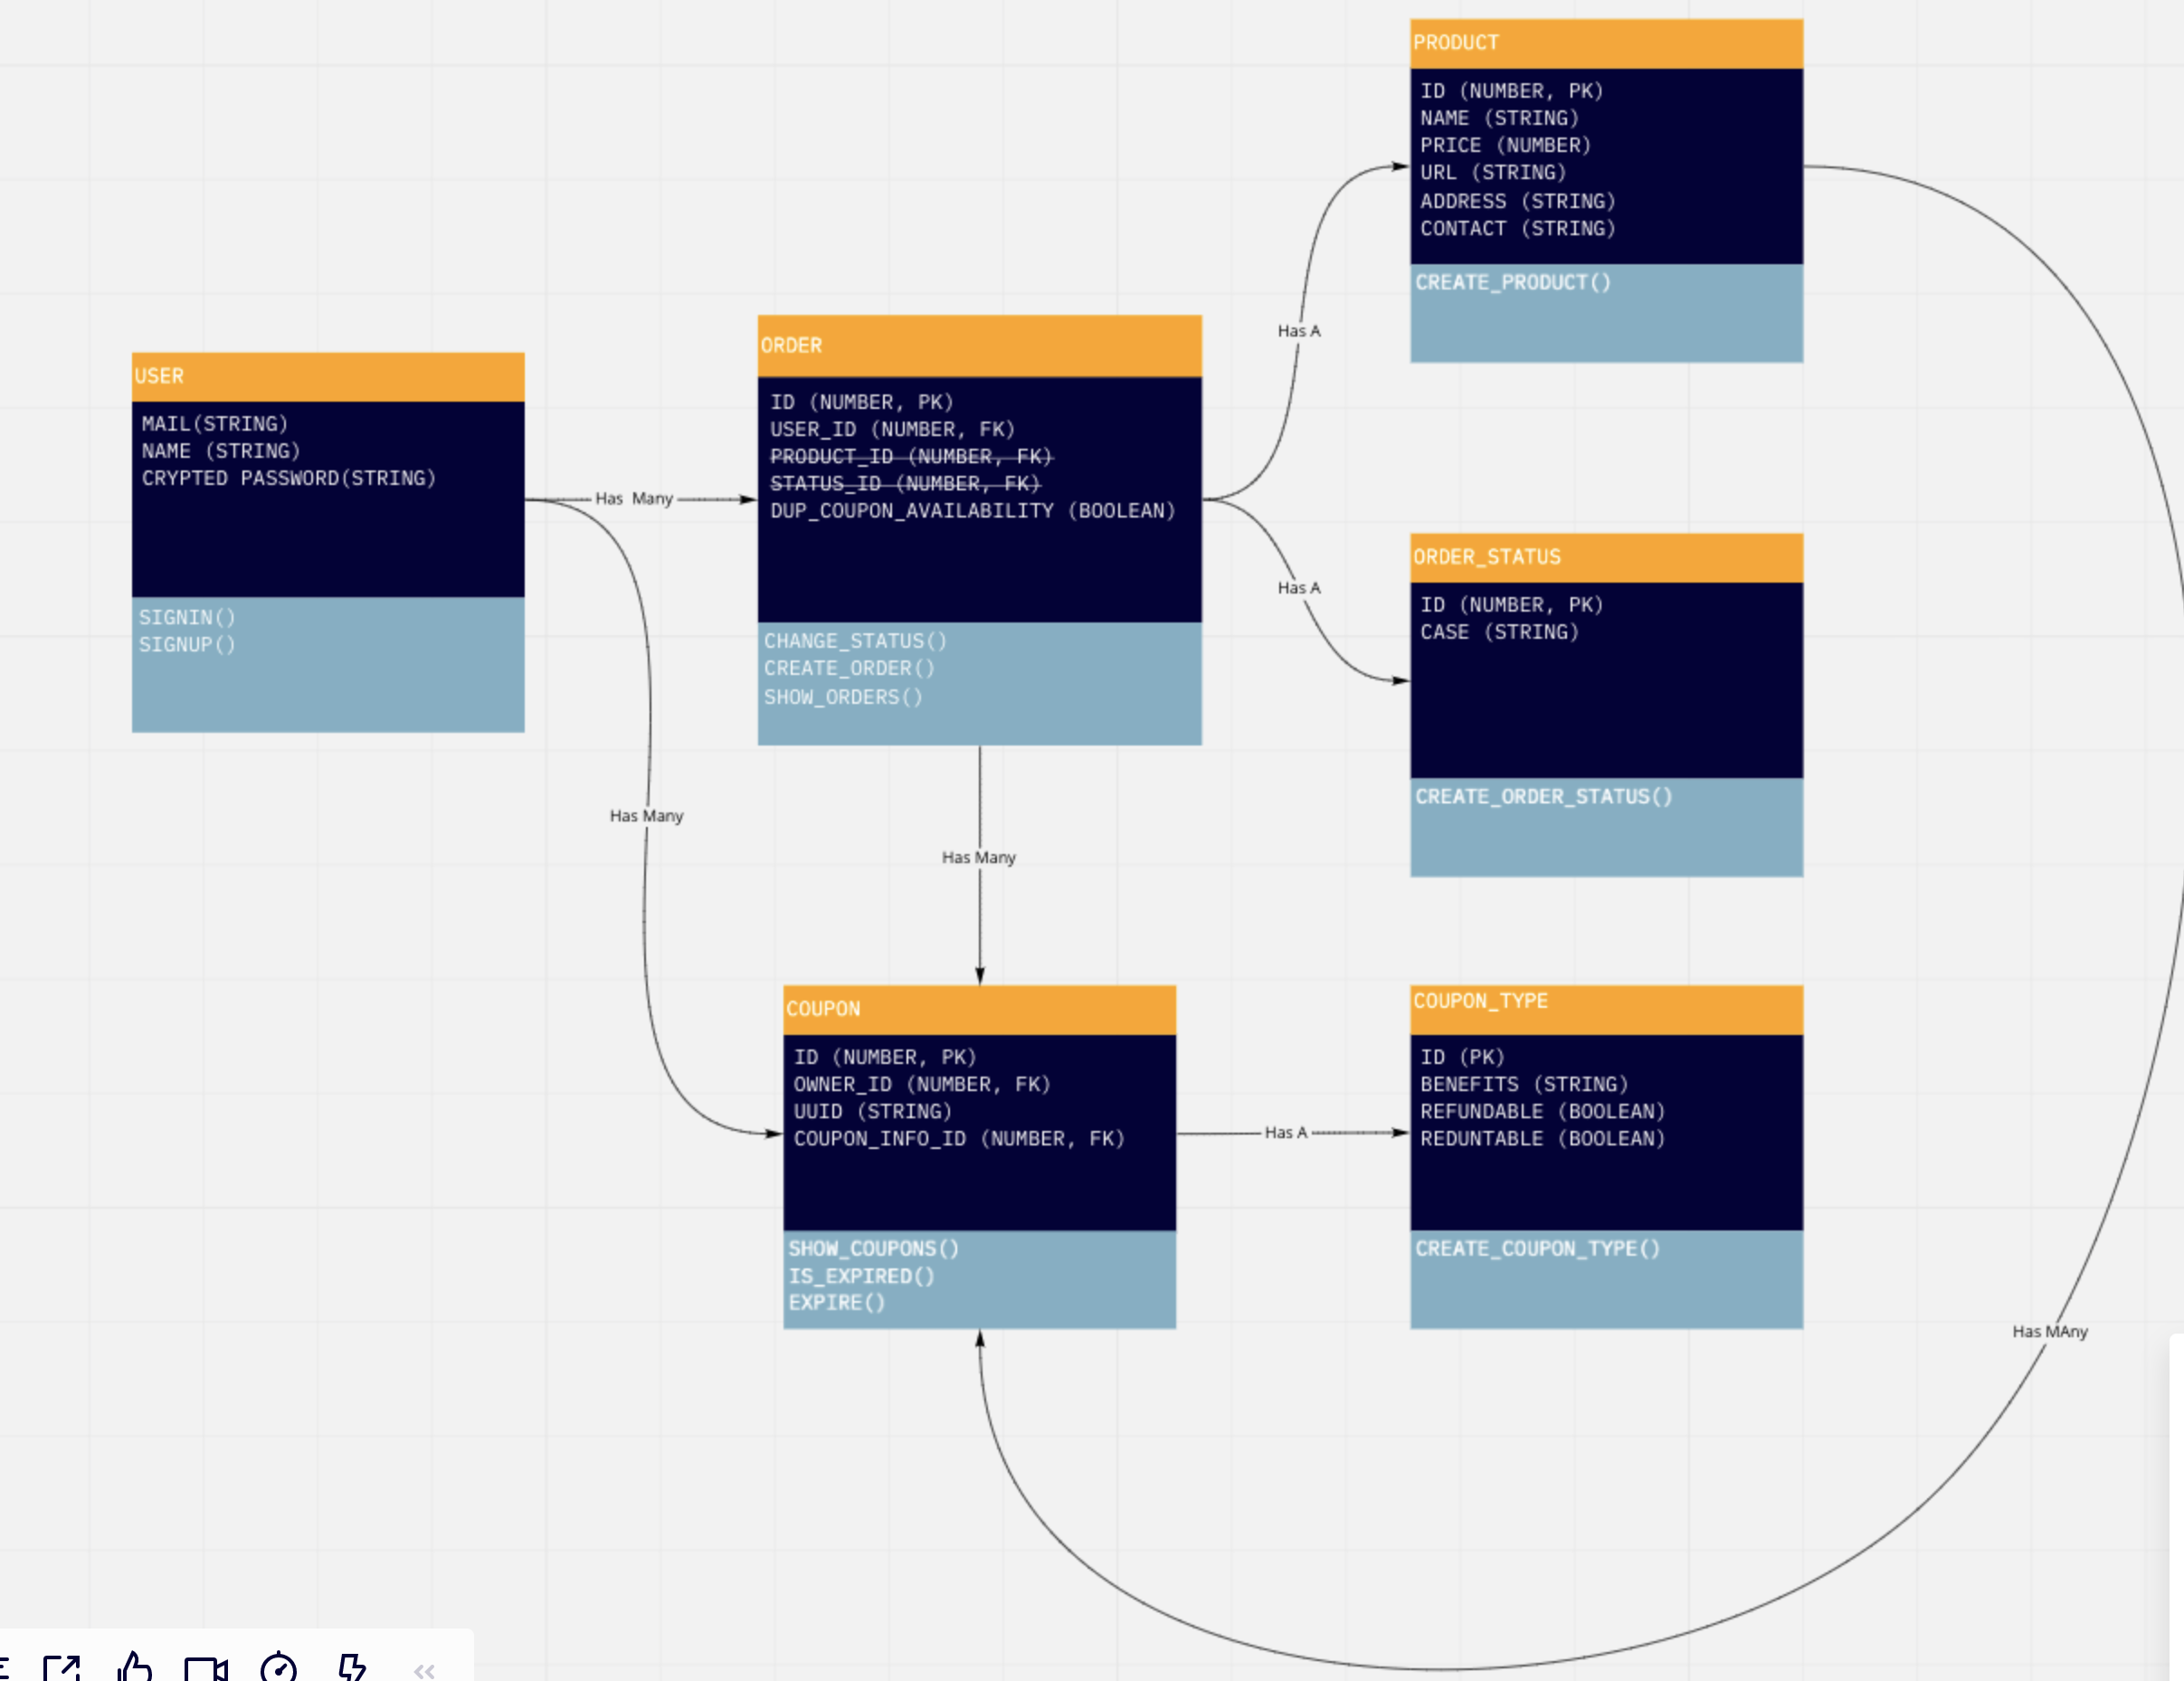Viewport: 2184px width, 1681px height.
Task: Select 'Has MAny' connector label
Action: (2049, 1331)
